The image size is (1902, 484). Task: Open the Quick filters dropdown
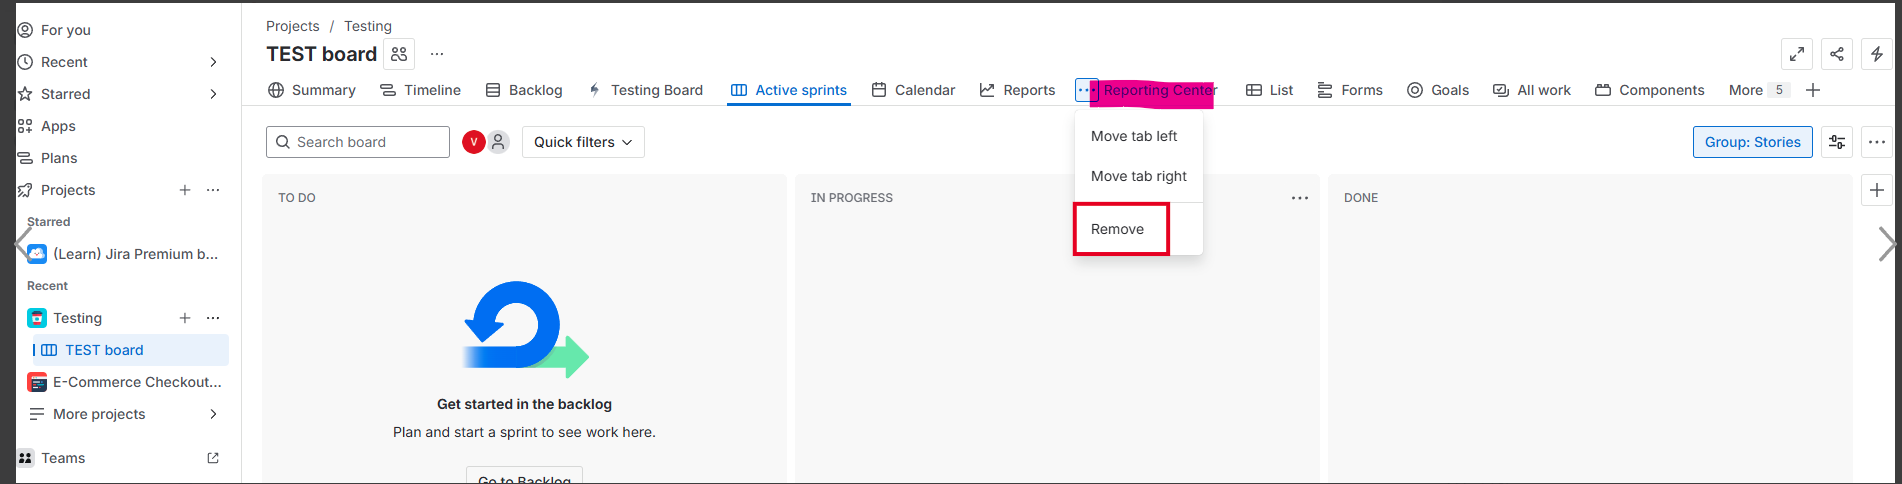click(x=582, y=142)
